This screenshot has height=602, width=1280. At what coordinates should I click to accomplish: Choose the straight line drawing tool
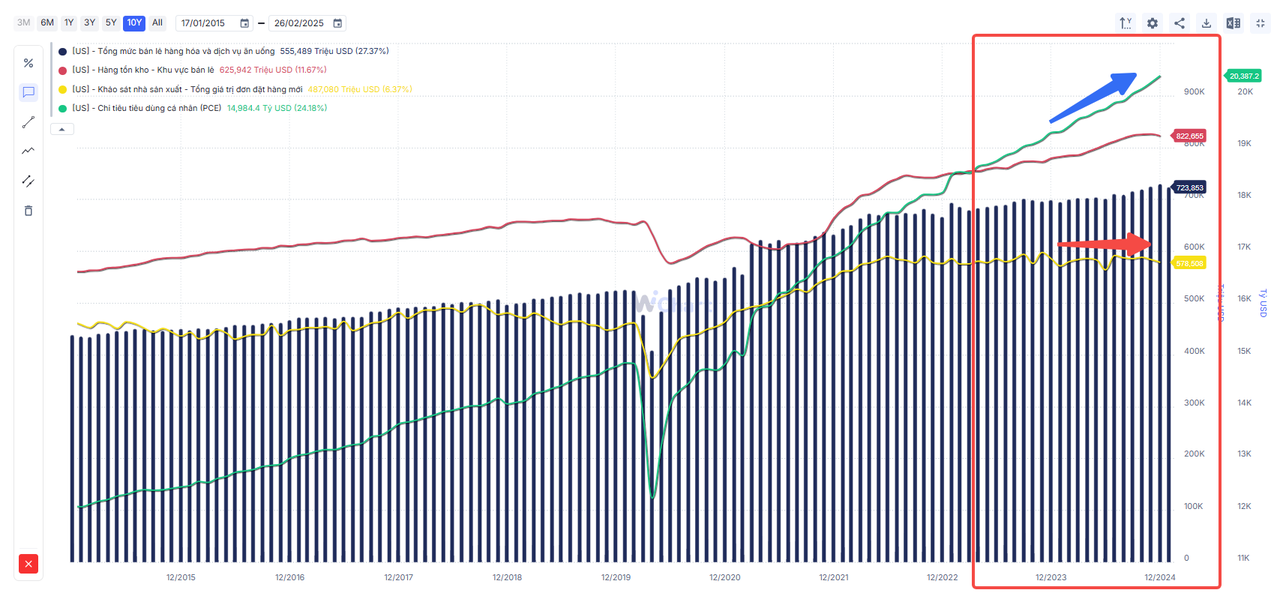coord(28,122)
